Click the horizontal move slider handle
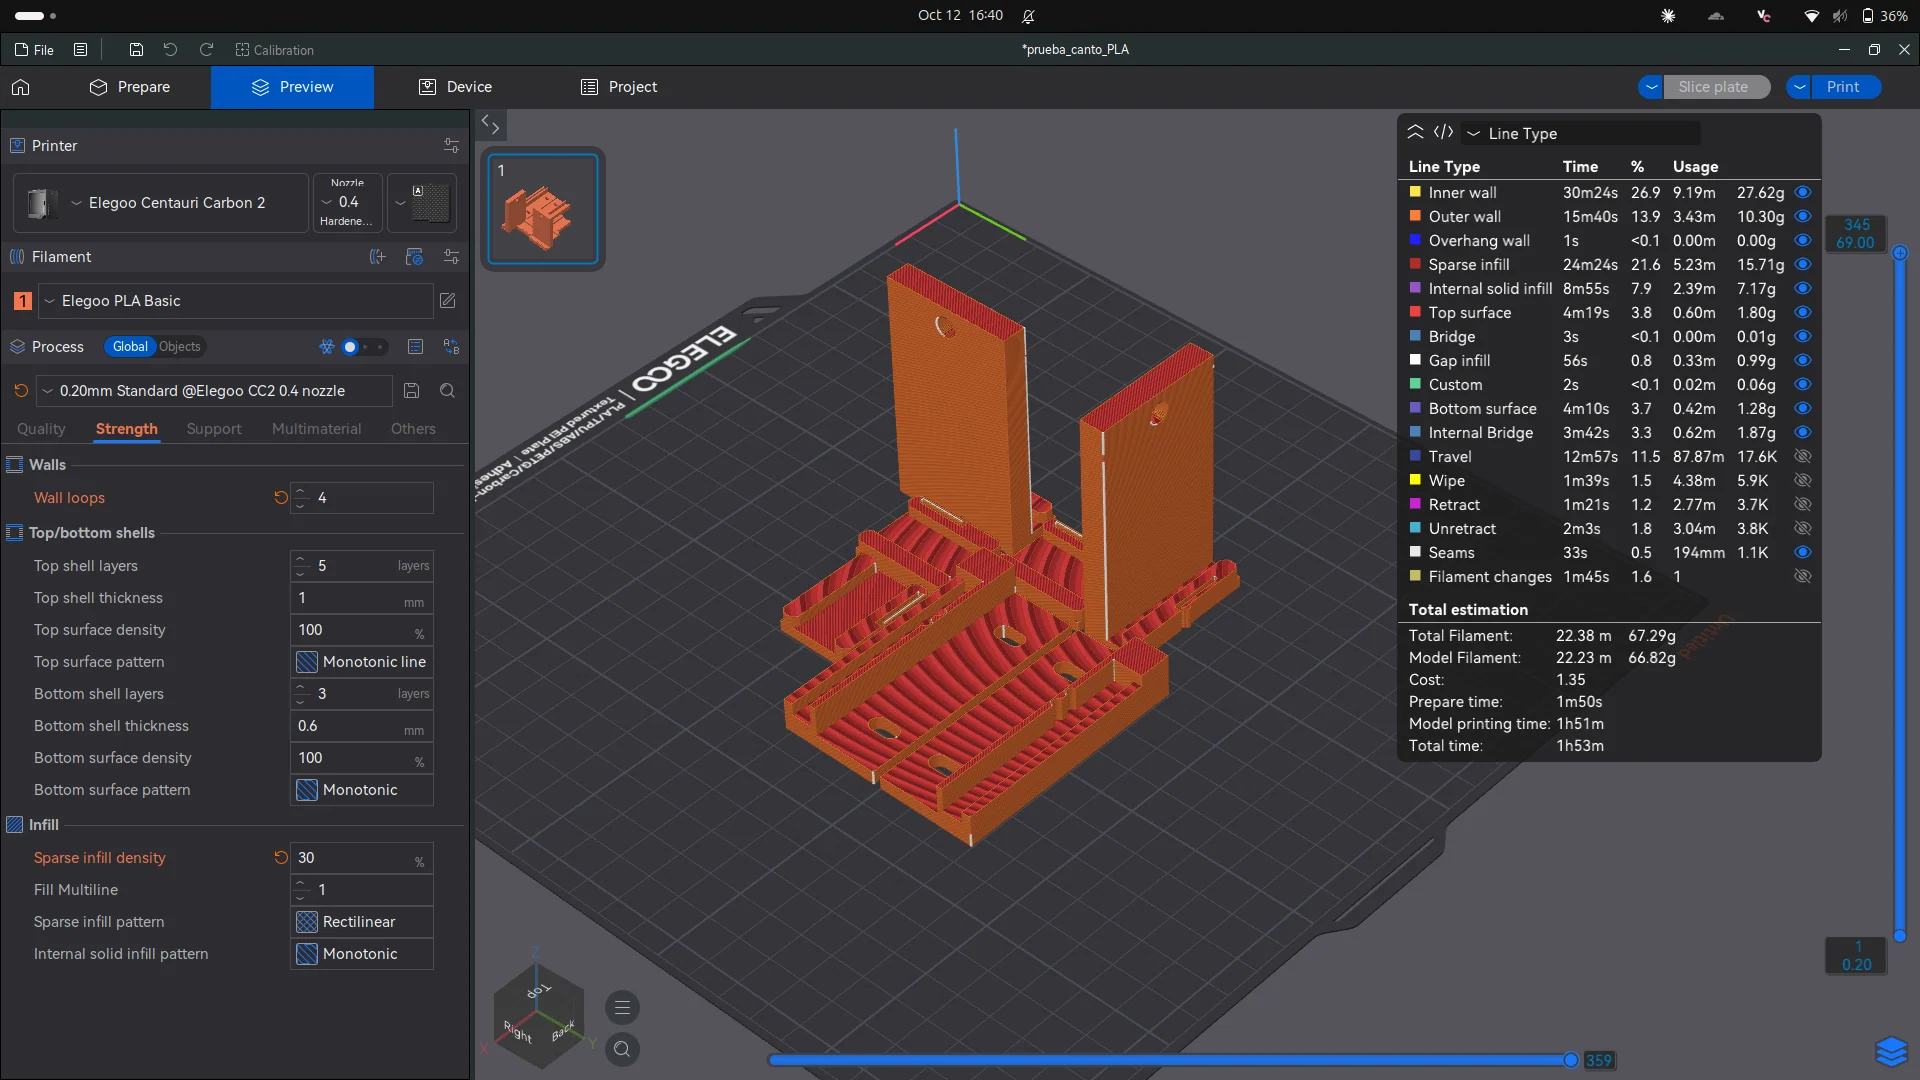The image size is (1920, 1080). click(1571, 1060)
